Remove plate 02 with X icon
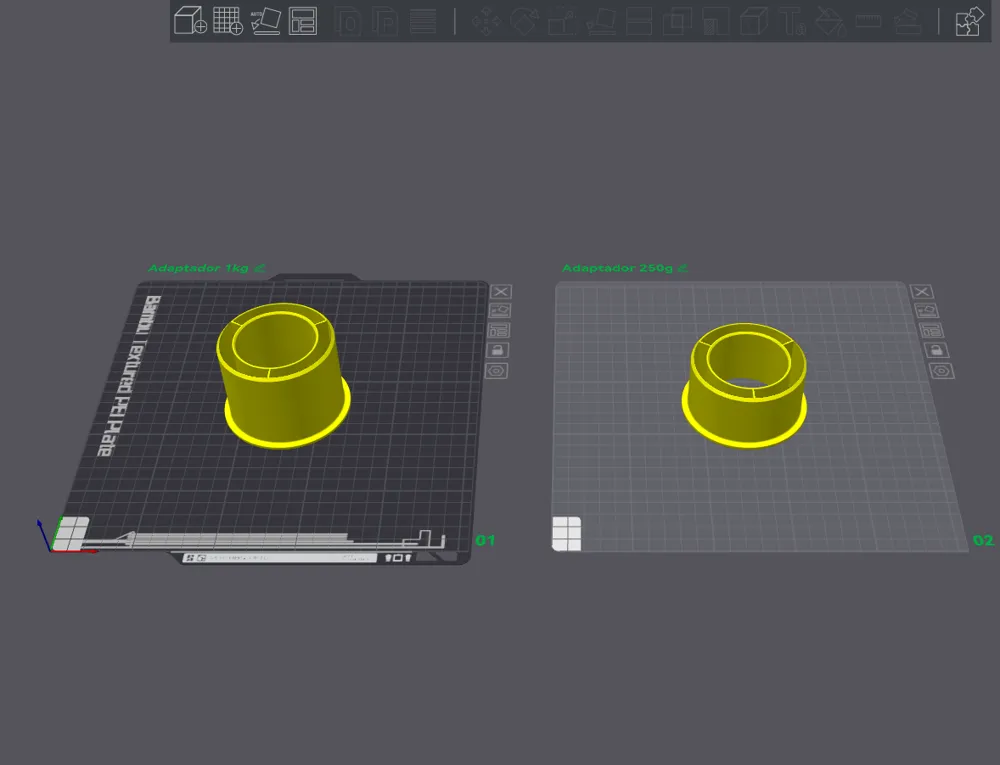The height and width of the screenshot is (765, 1000). click(x=922, y=291)
